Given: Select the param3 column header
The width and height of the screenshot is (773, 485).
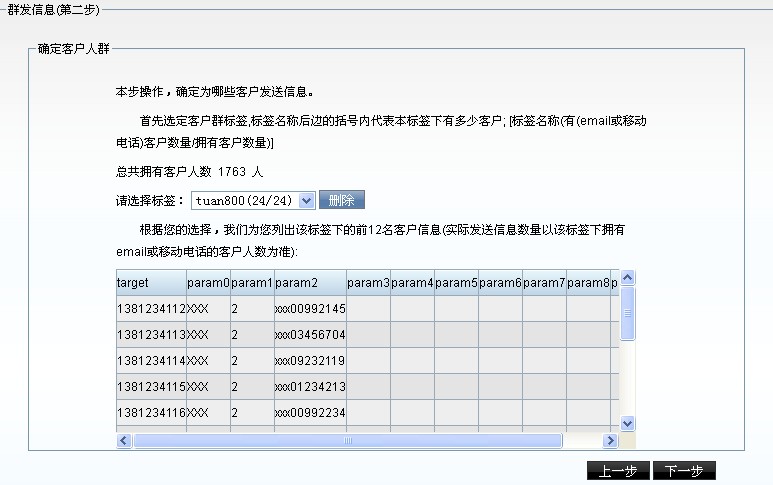Looking at the screenshot, I should tap(368, 283).
